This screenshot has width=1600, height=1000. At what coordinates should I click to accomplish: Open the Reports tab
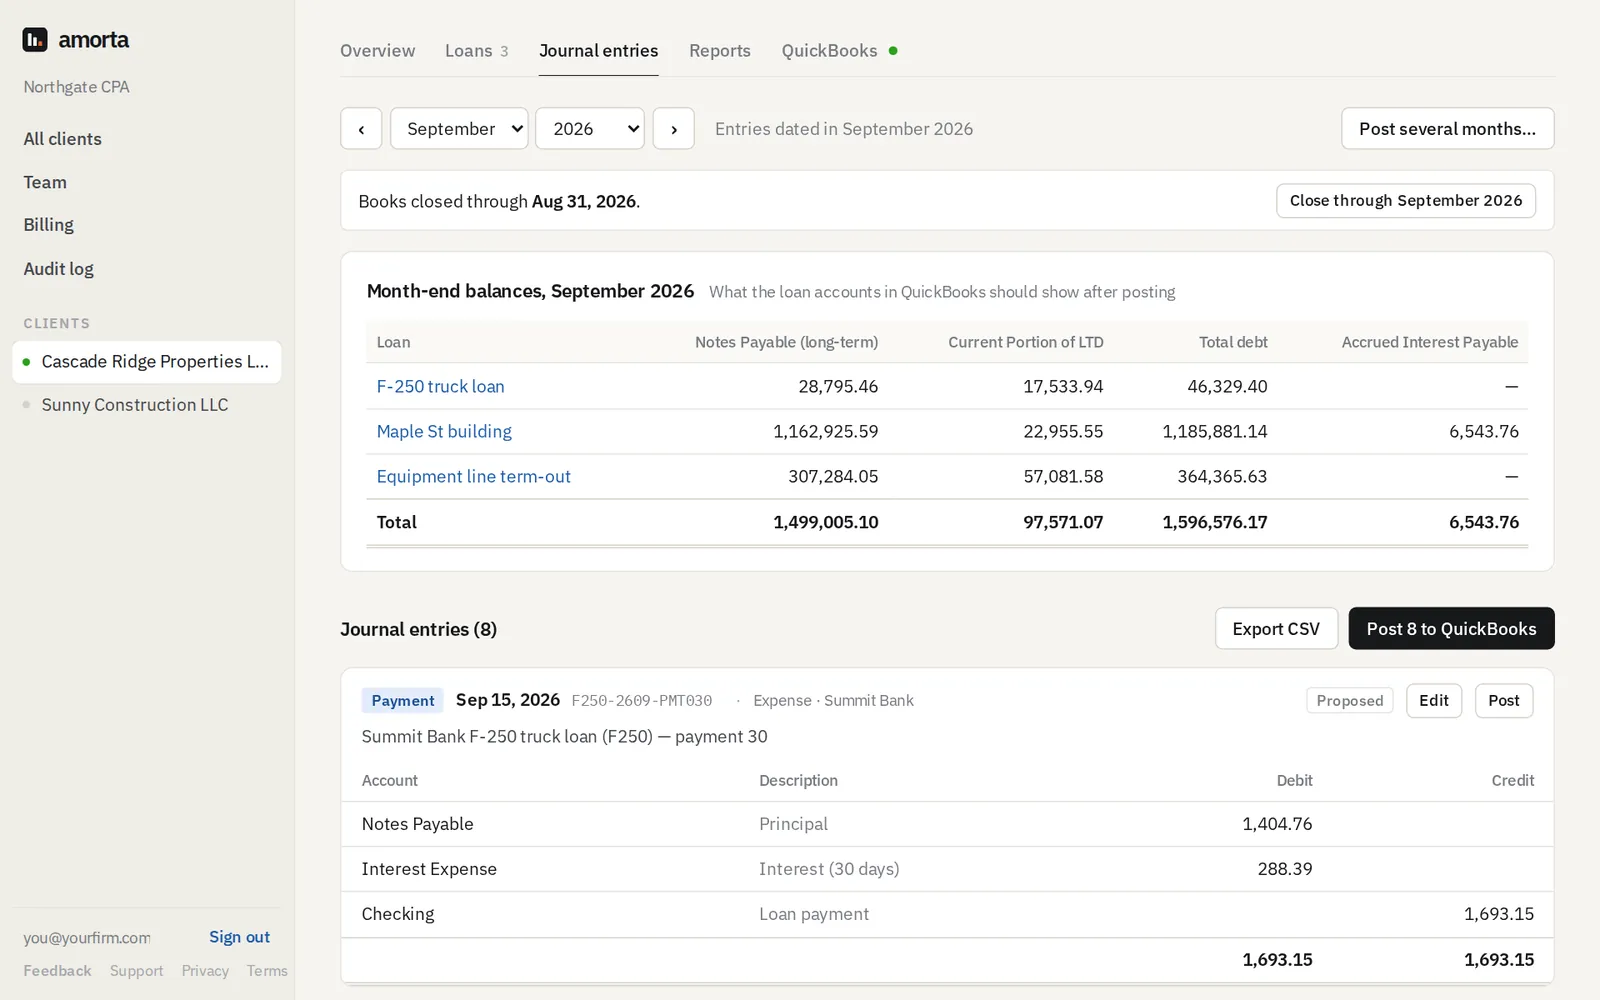point(720,51)
